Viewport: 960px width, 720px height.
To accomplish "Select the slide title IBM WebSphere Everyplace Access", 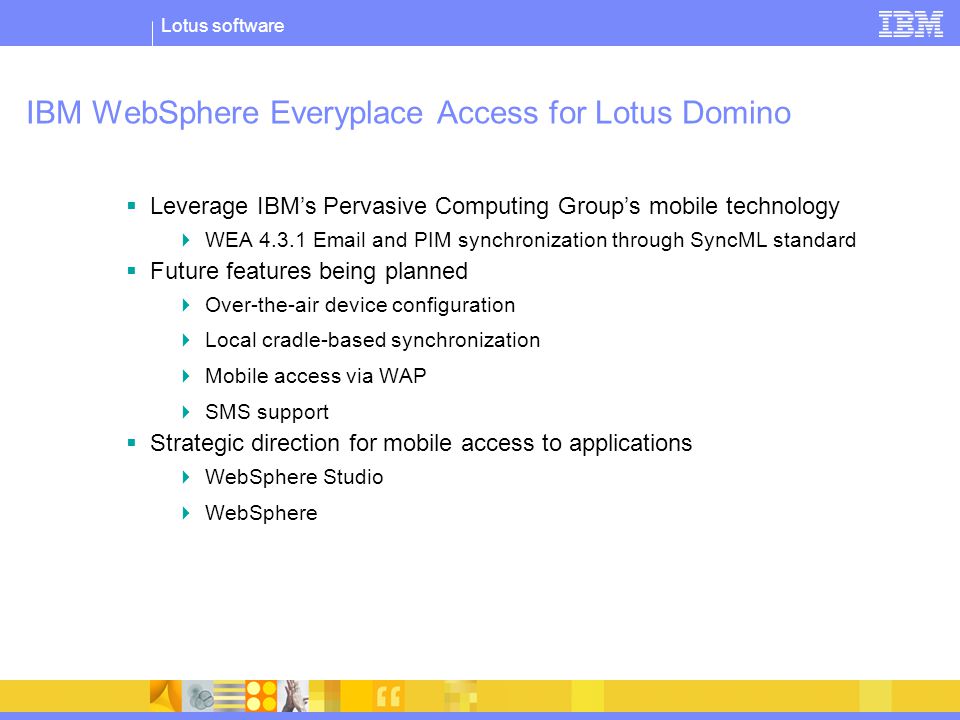I will (x=408, y=113).
